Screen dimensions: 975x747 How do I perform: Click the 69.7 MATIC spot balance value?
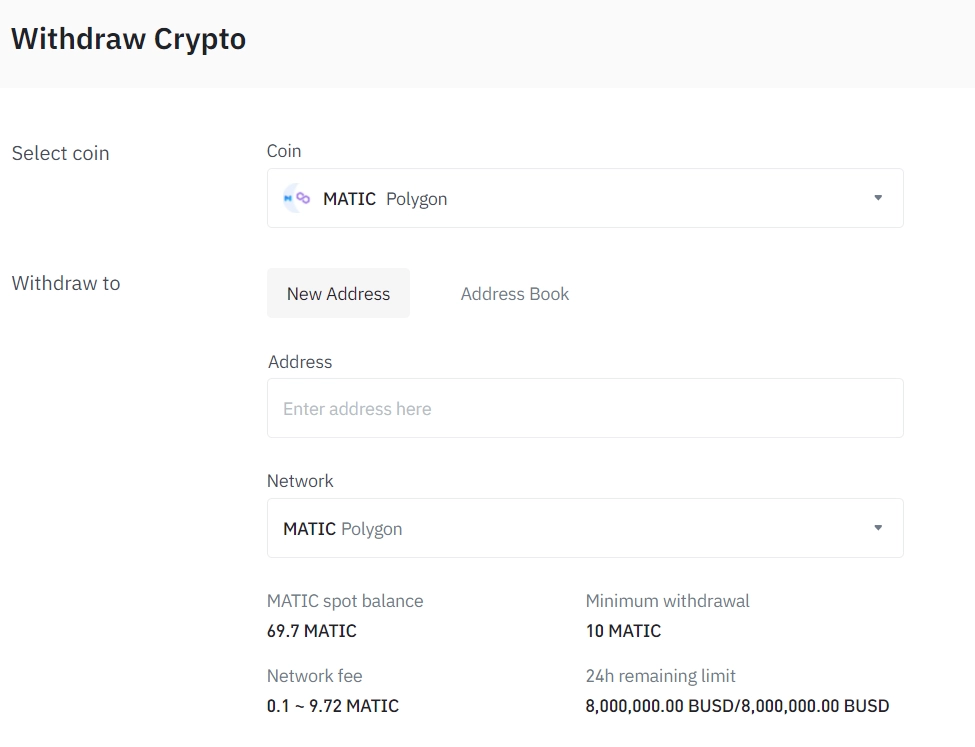311,631
